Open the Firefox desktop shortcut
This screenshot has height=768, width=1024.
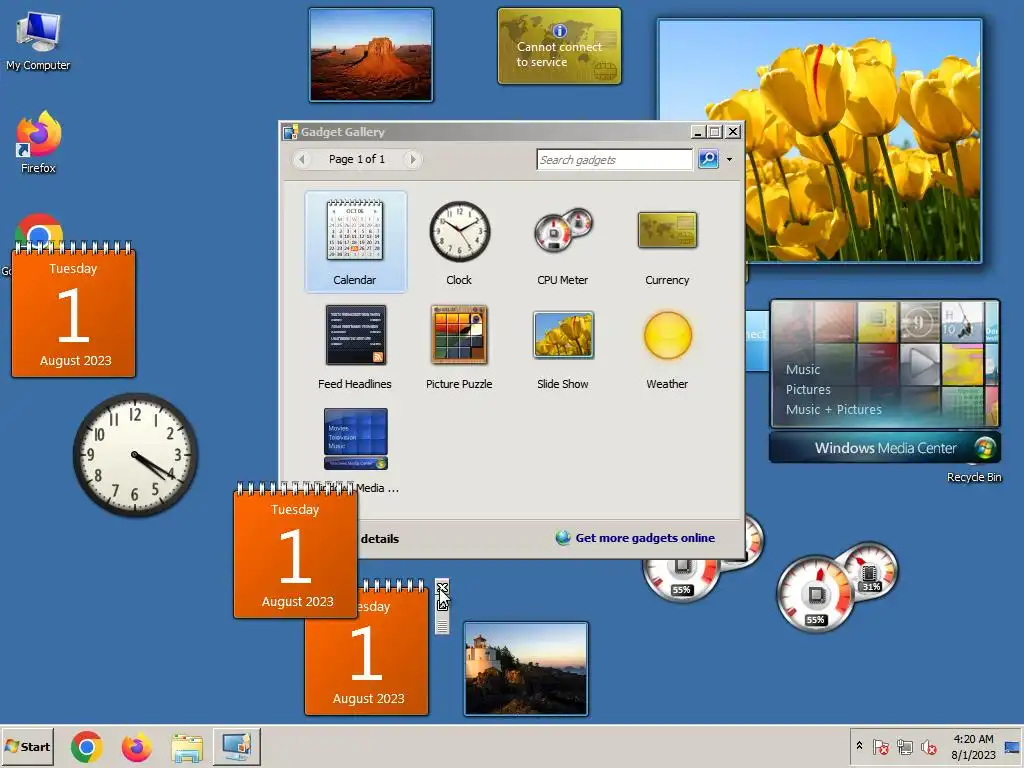pyautogui.click(x=38, y=142)
